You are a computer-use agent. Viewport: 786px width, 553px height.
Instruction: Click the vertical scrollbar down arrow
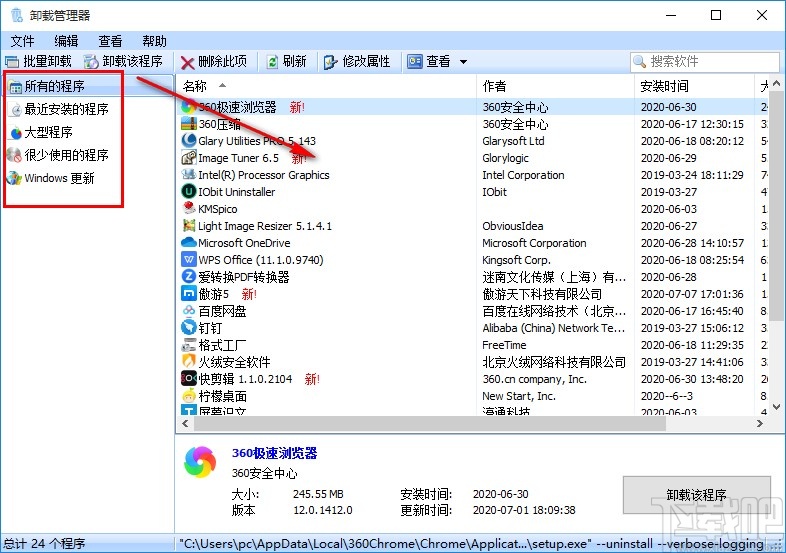point(776,407)
